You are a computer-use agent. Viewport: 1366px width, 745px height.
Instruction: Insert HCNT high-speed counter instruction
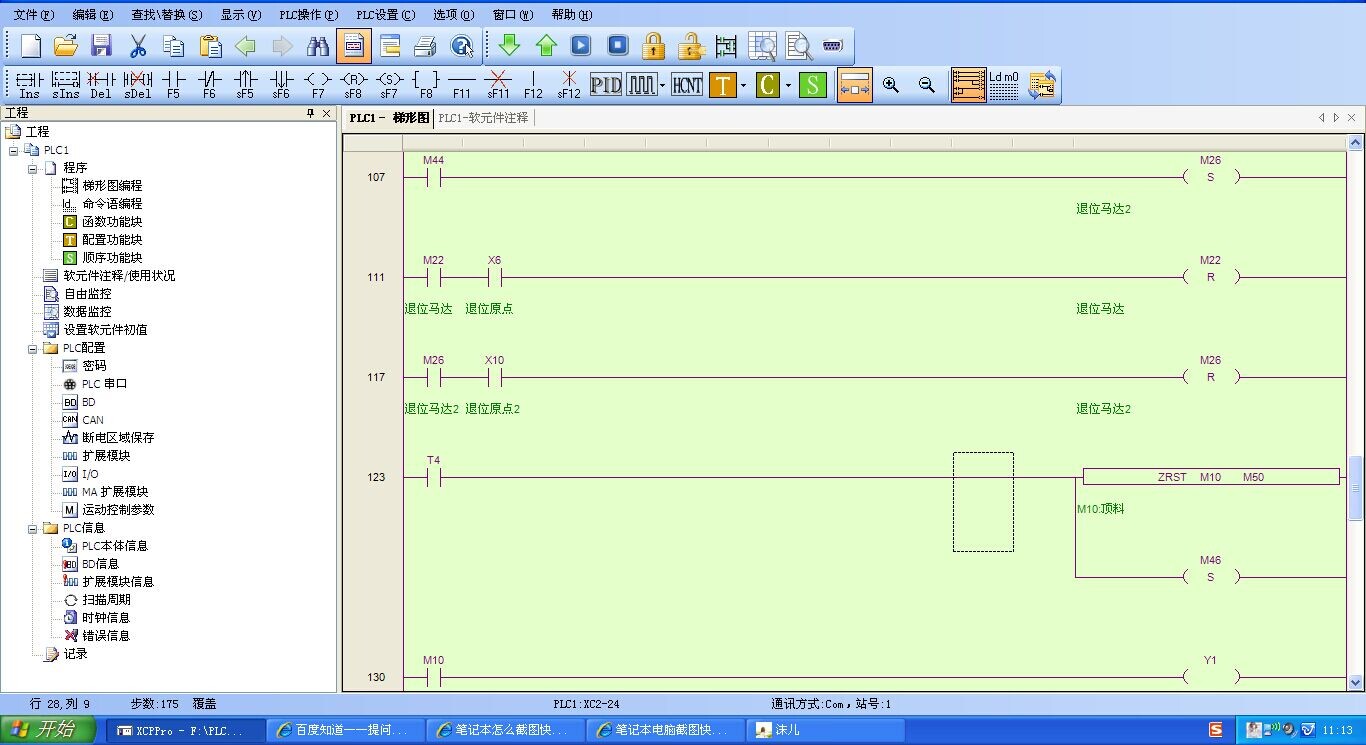(687, 85)
